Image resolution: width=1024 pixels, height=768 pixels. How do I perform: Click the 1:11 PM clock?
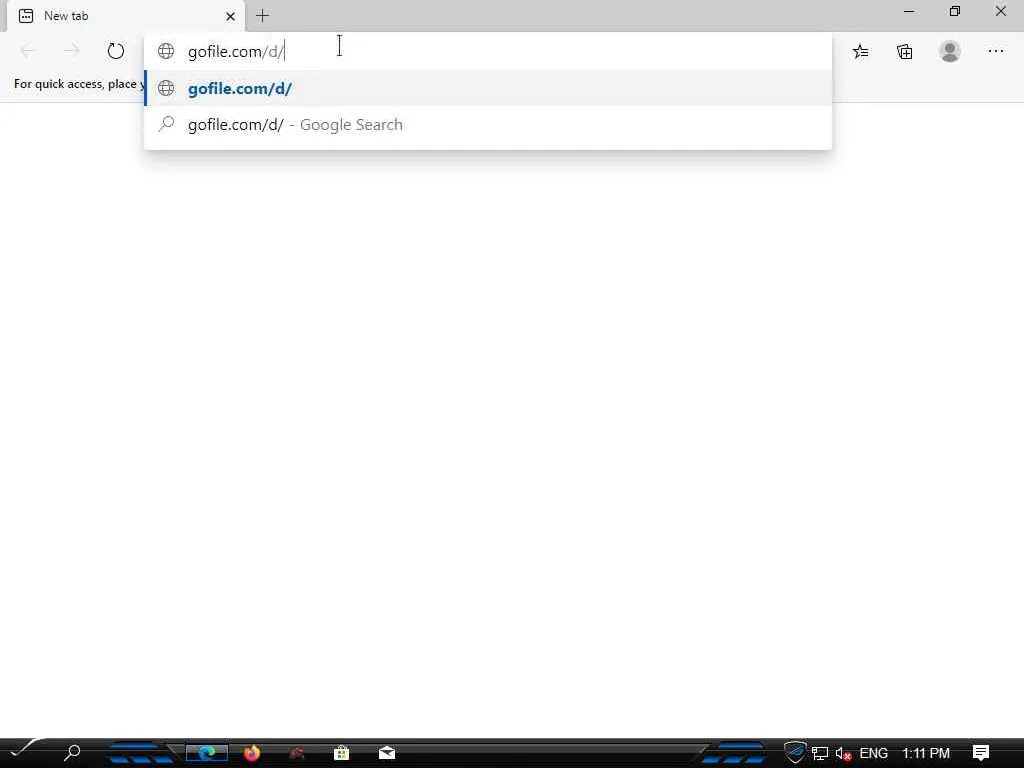925,753
